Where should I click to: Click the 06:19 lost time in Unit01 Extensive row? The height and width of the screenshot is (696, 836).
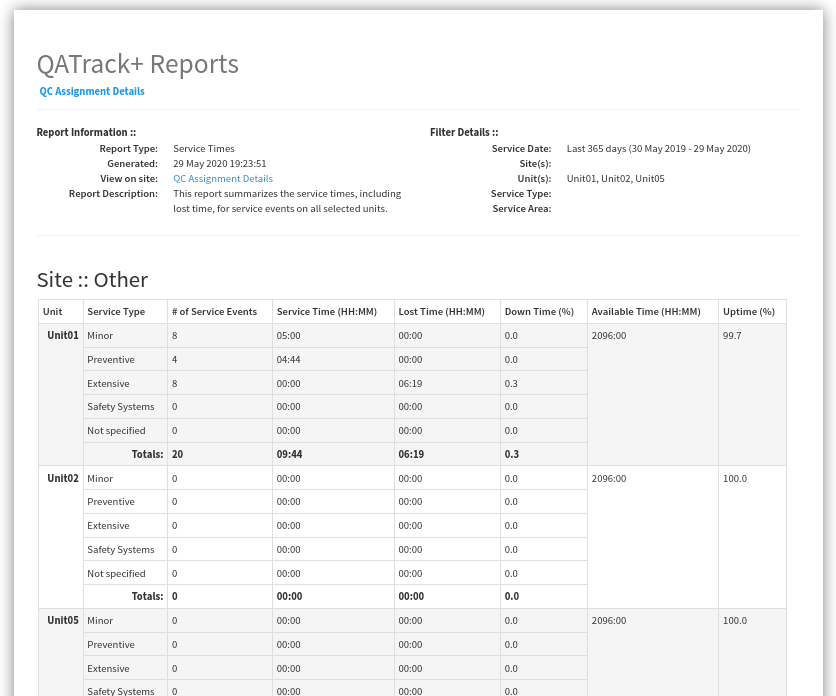(410, 384)
